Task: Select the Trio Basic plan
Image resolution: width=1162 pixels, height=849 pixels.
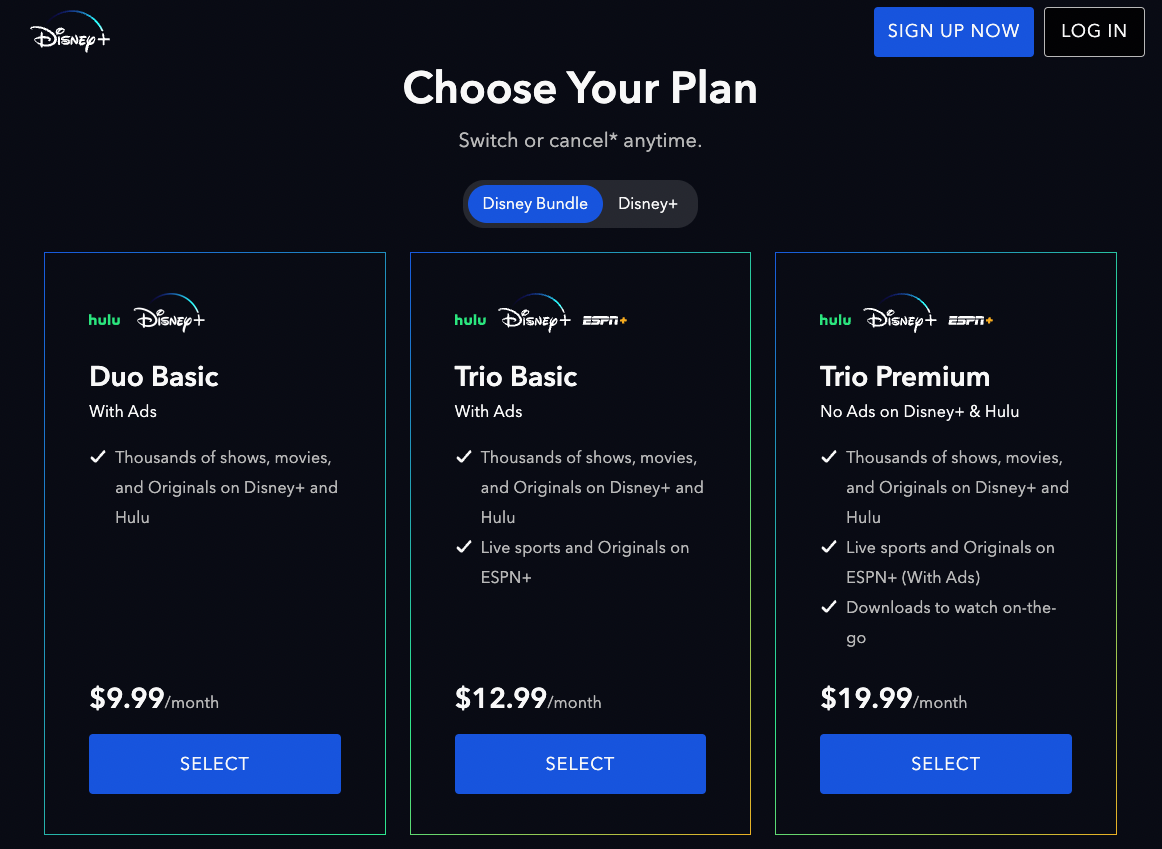Action: click(x=580, y=763)
